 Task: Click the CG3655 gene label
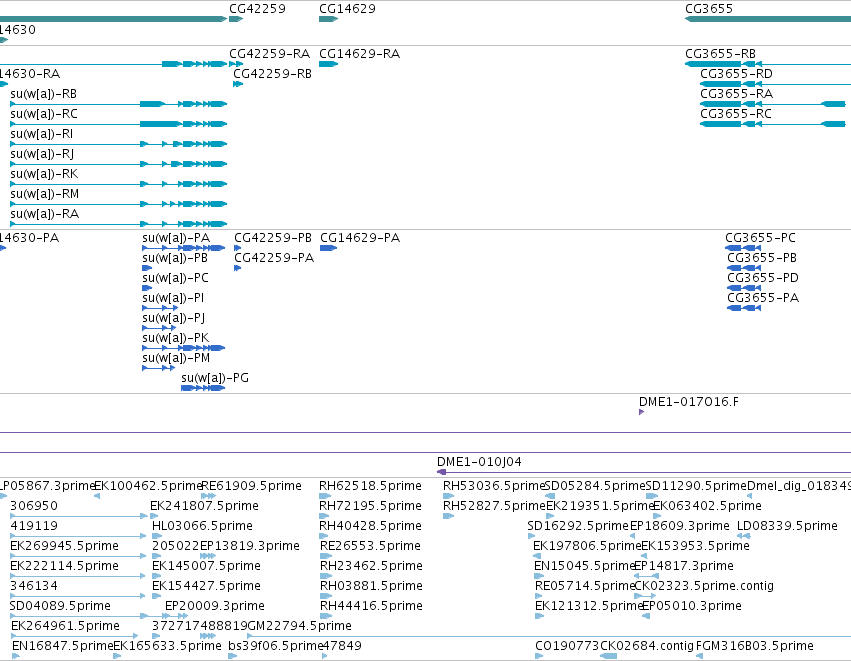point(709,9)
